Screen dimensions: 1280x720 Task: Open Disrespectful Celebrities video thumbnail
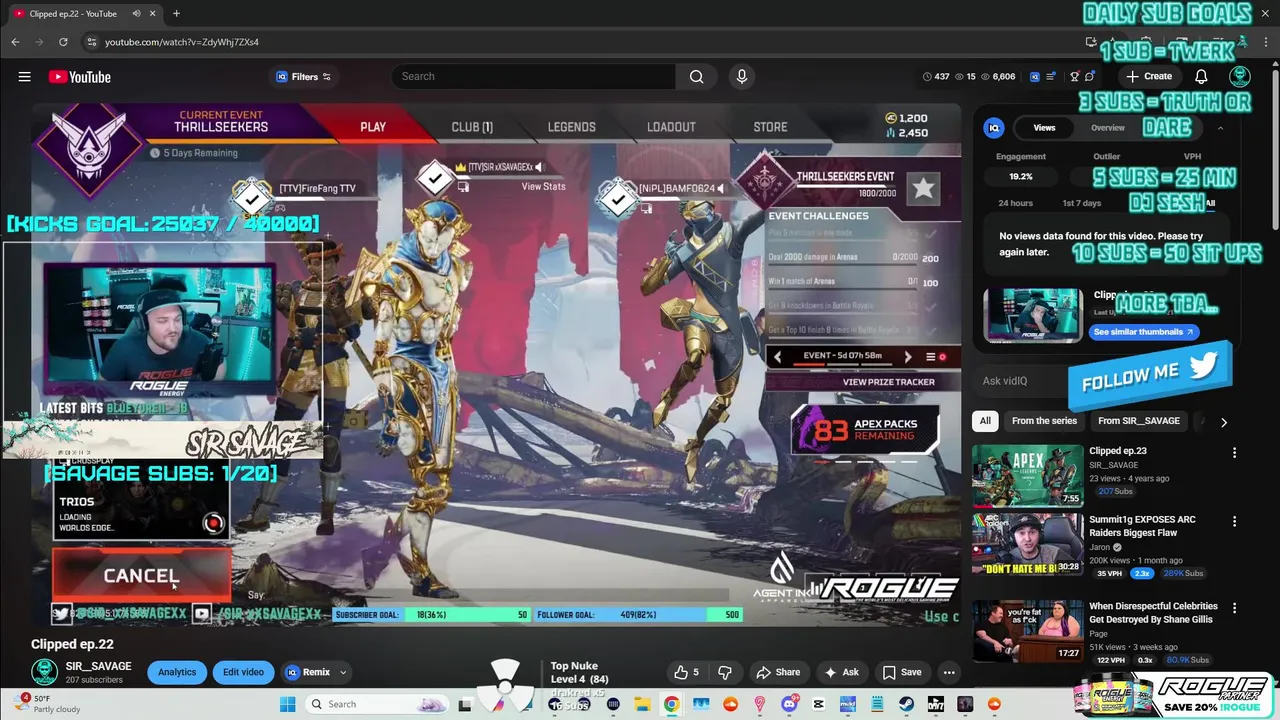click(x=1027, y=631)
